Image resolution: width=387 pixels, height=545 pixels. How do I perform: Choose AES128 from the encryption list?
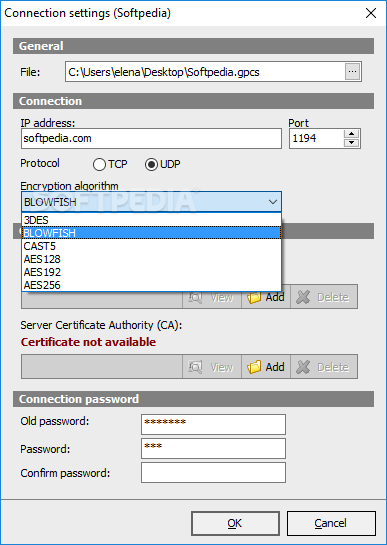tap(151, 259)
